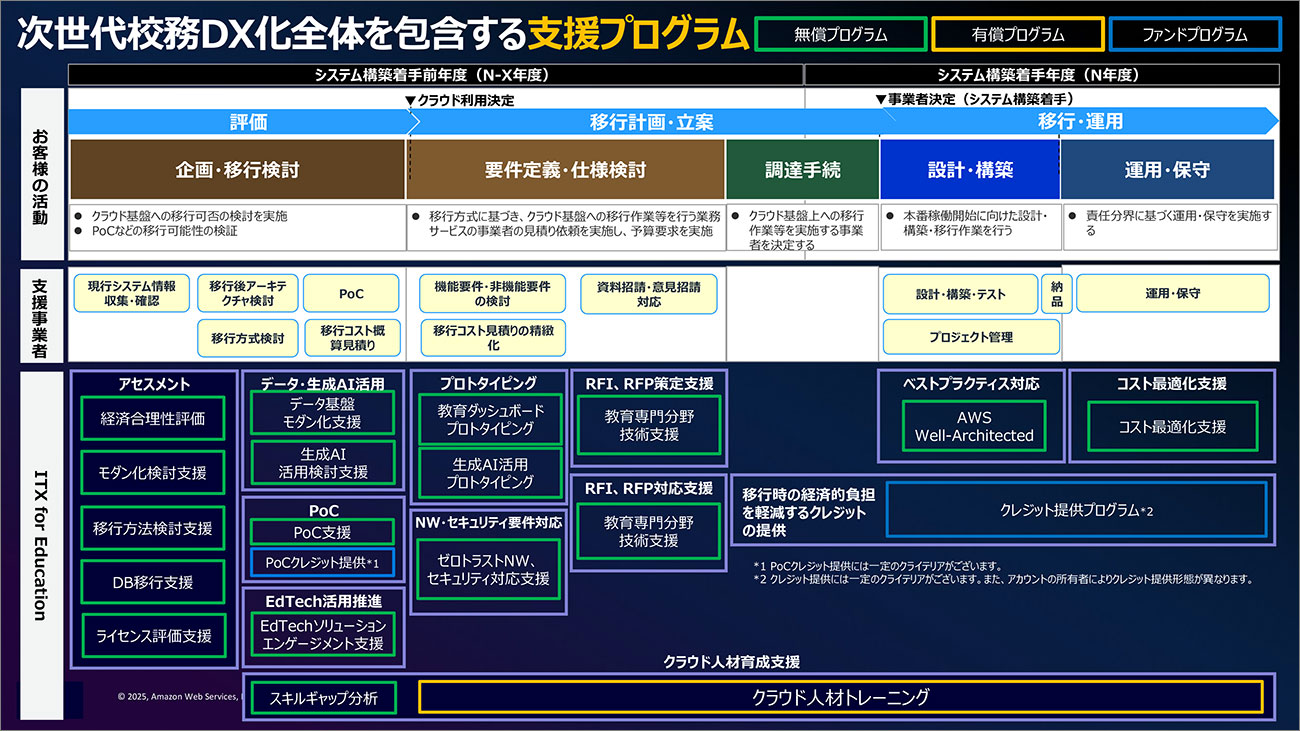The width and height of the screenshot is (1300, 731).
Task: Choose the DB移行支援 box
Action: 153,582
